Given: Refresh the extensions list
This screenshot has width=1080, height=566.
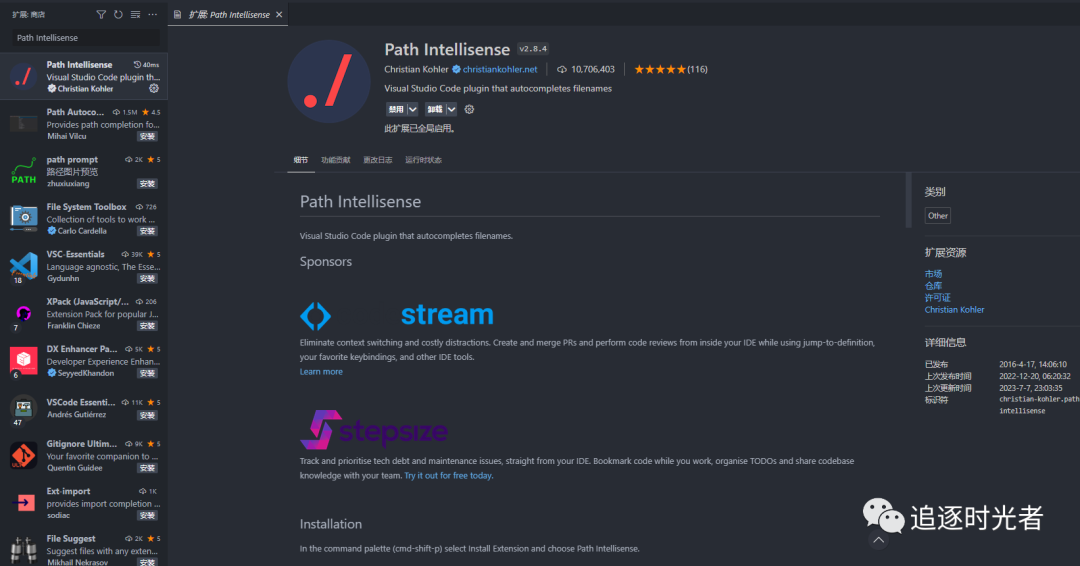Looking at the screenshot, I should 118,14.
